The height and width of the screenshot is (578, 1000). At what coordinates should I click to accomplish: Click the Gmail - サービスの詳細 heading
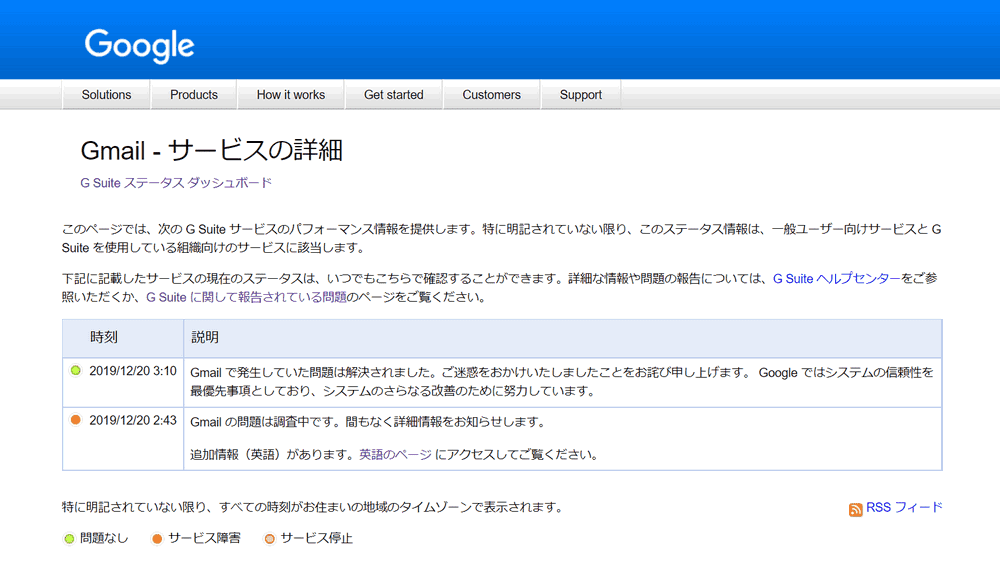pyautogui.click(x=212, y=151)
